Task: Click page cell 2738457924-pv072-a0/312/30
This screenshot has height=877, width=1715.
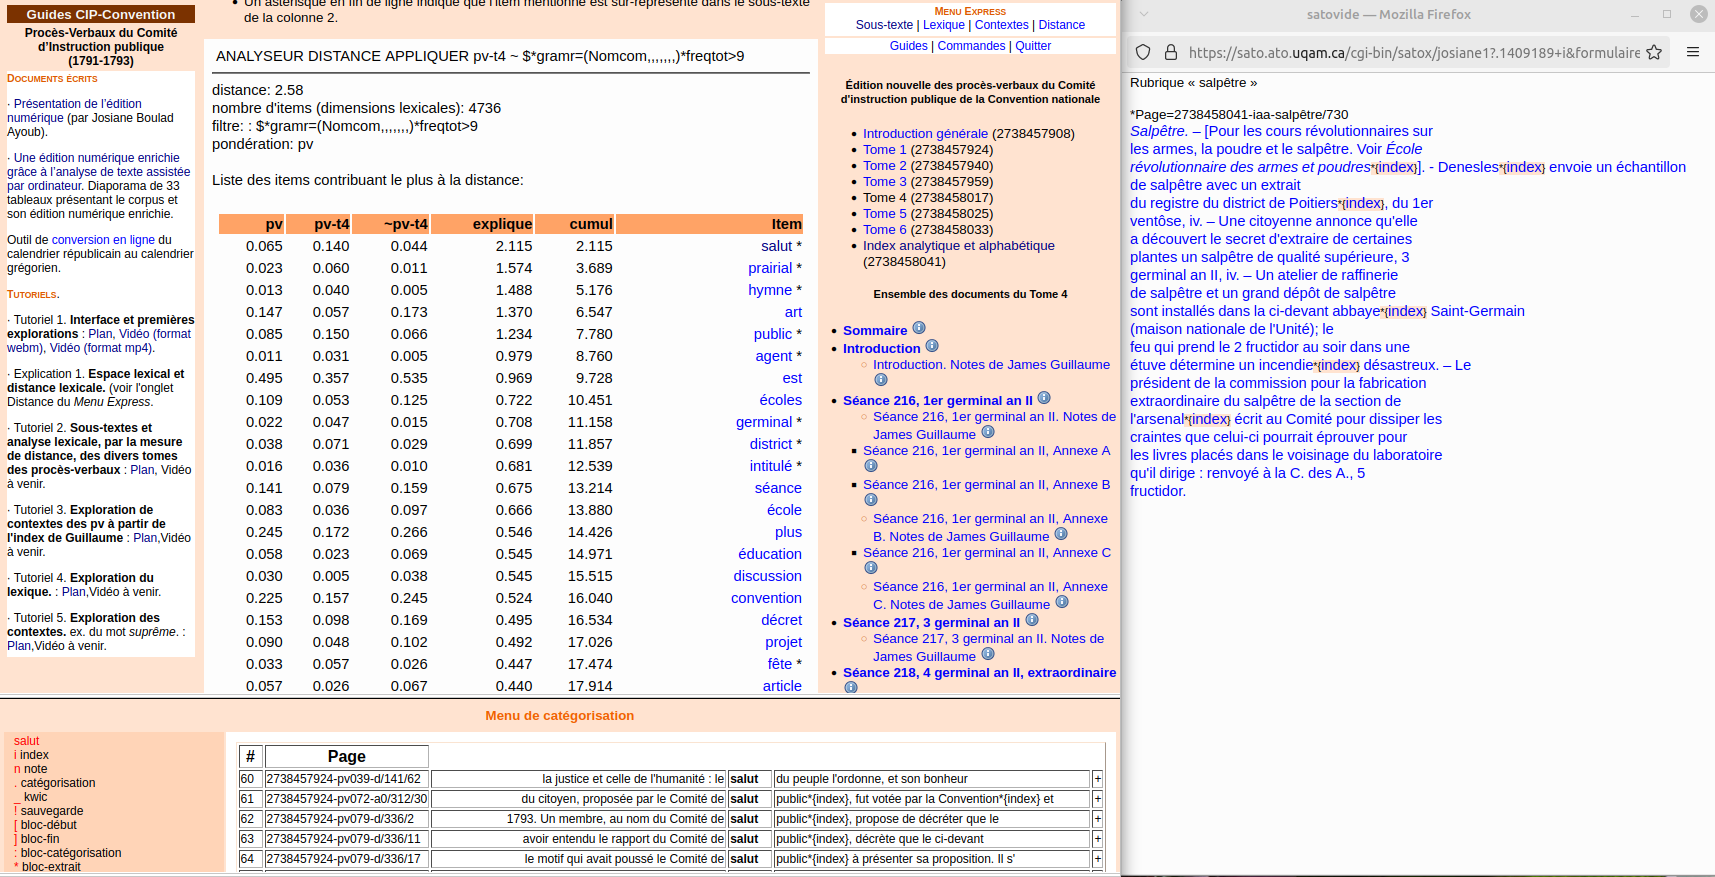Action: point(346,799)
